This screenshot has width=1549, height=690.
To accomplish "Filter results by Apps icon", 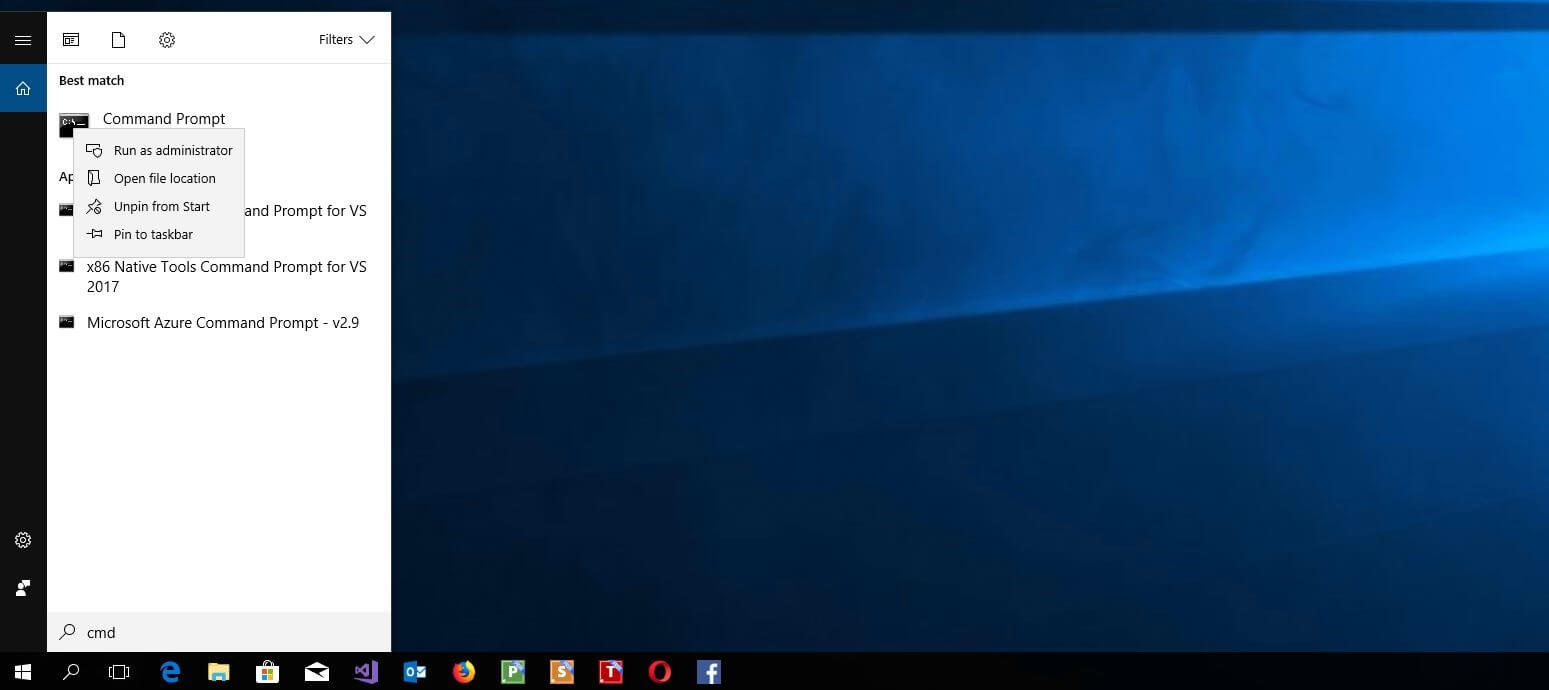I will [x=71, y=40].
